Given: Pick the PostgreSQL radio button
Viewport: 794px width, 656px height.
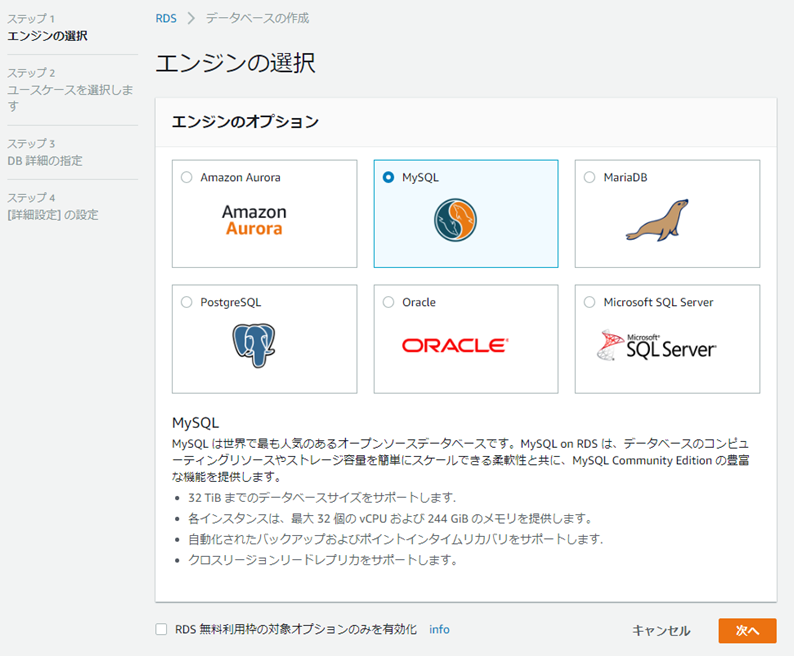Looking at the screenshot, I should tap(187, 302).
